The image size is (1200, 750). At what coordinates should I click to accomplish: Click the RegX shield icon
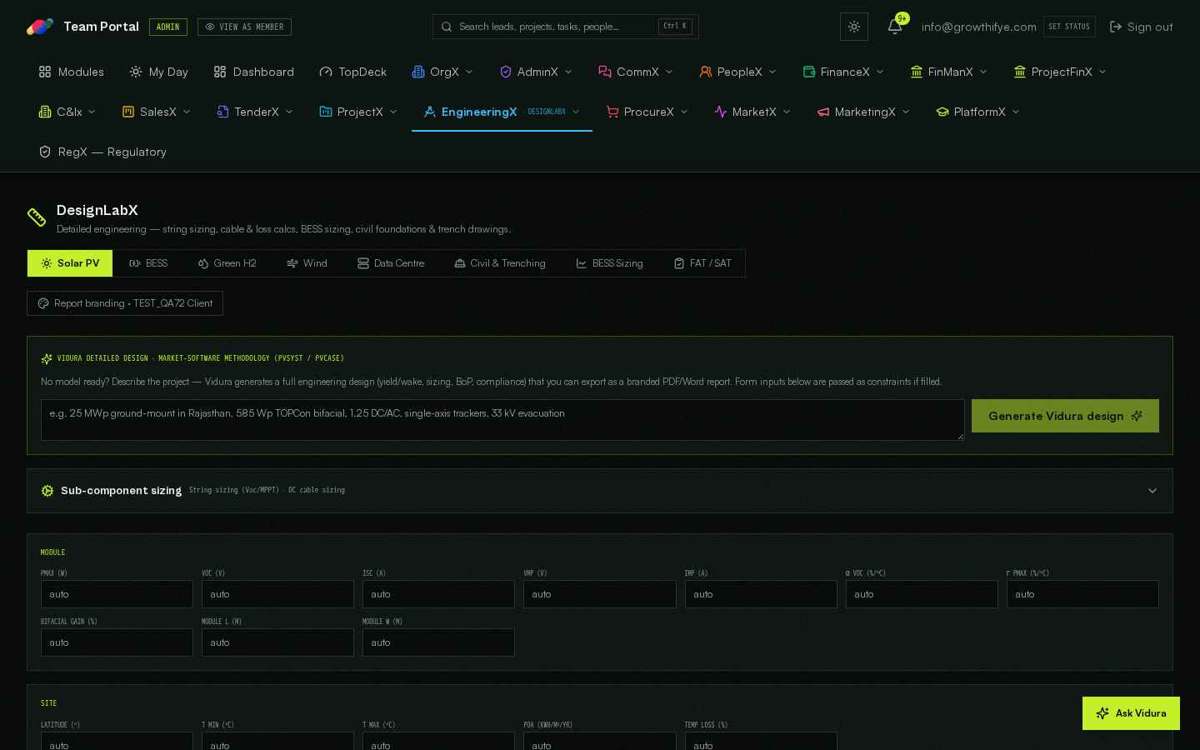coord(45,152)
